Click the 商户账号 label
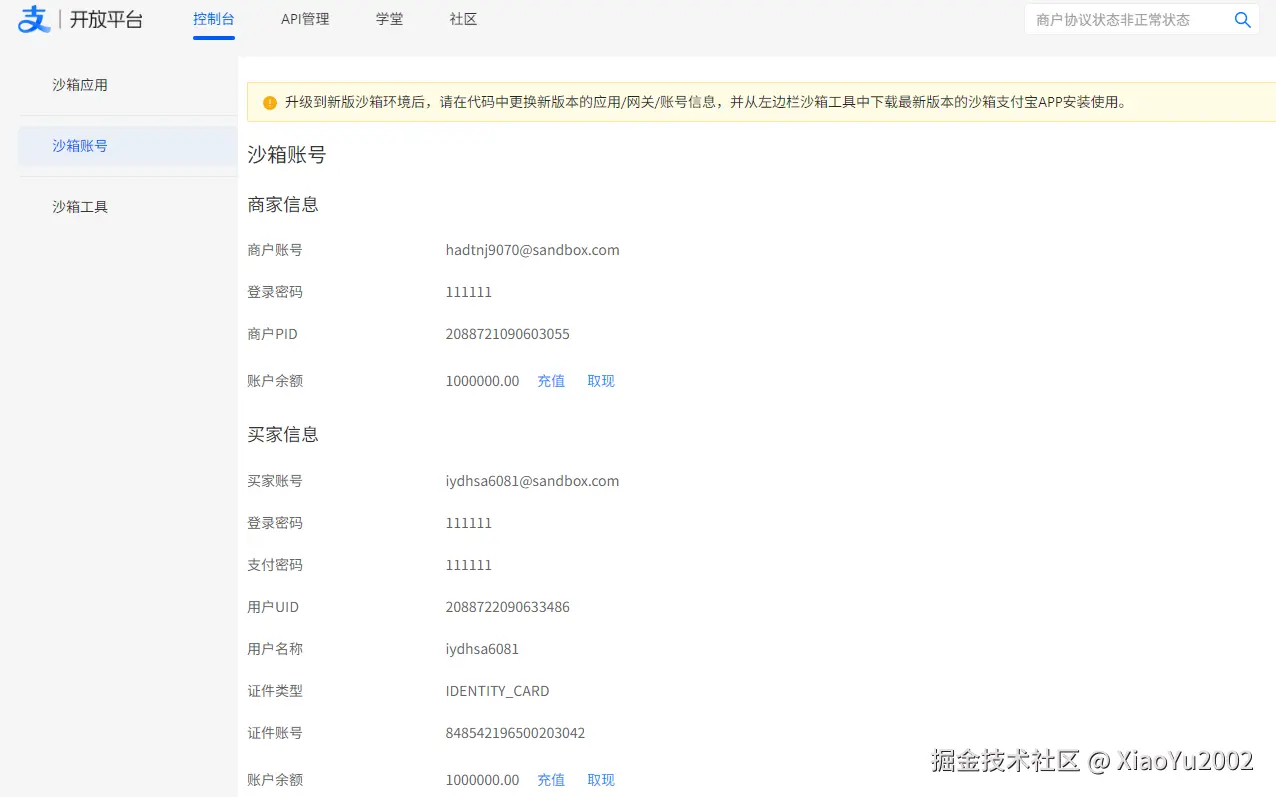 click(275, 250)
